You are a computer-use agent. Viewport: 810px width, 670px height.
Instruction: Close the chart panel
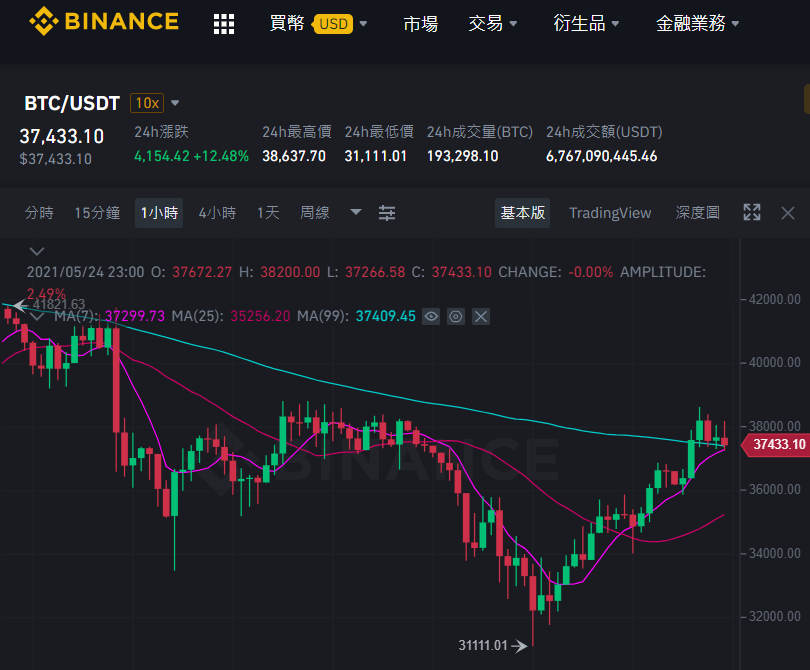[x=788, y=213]
